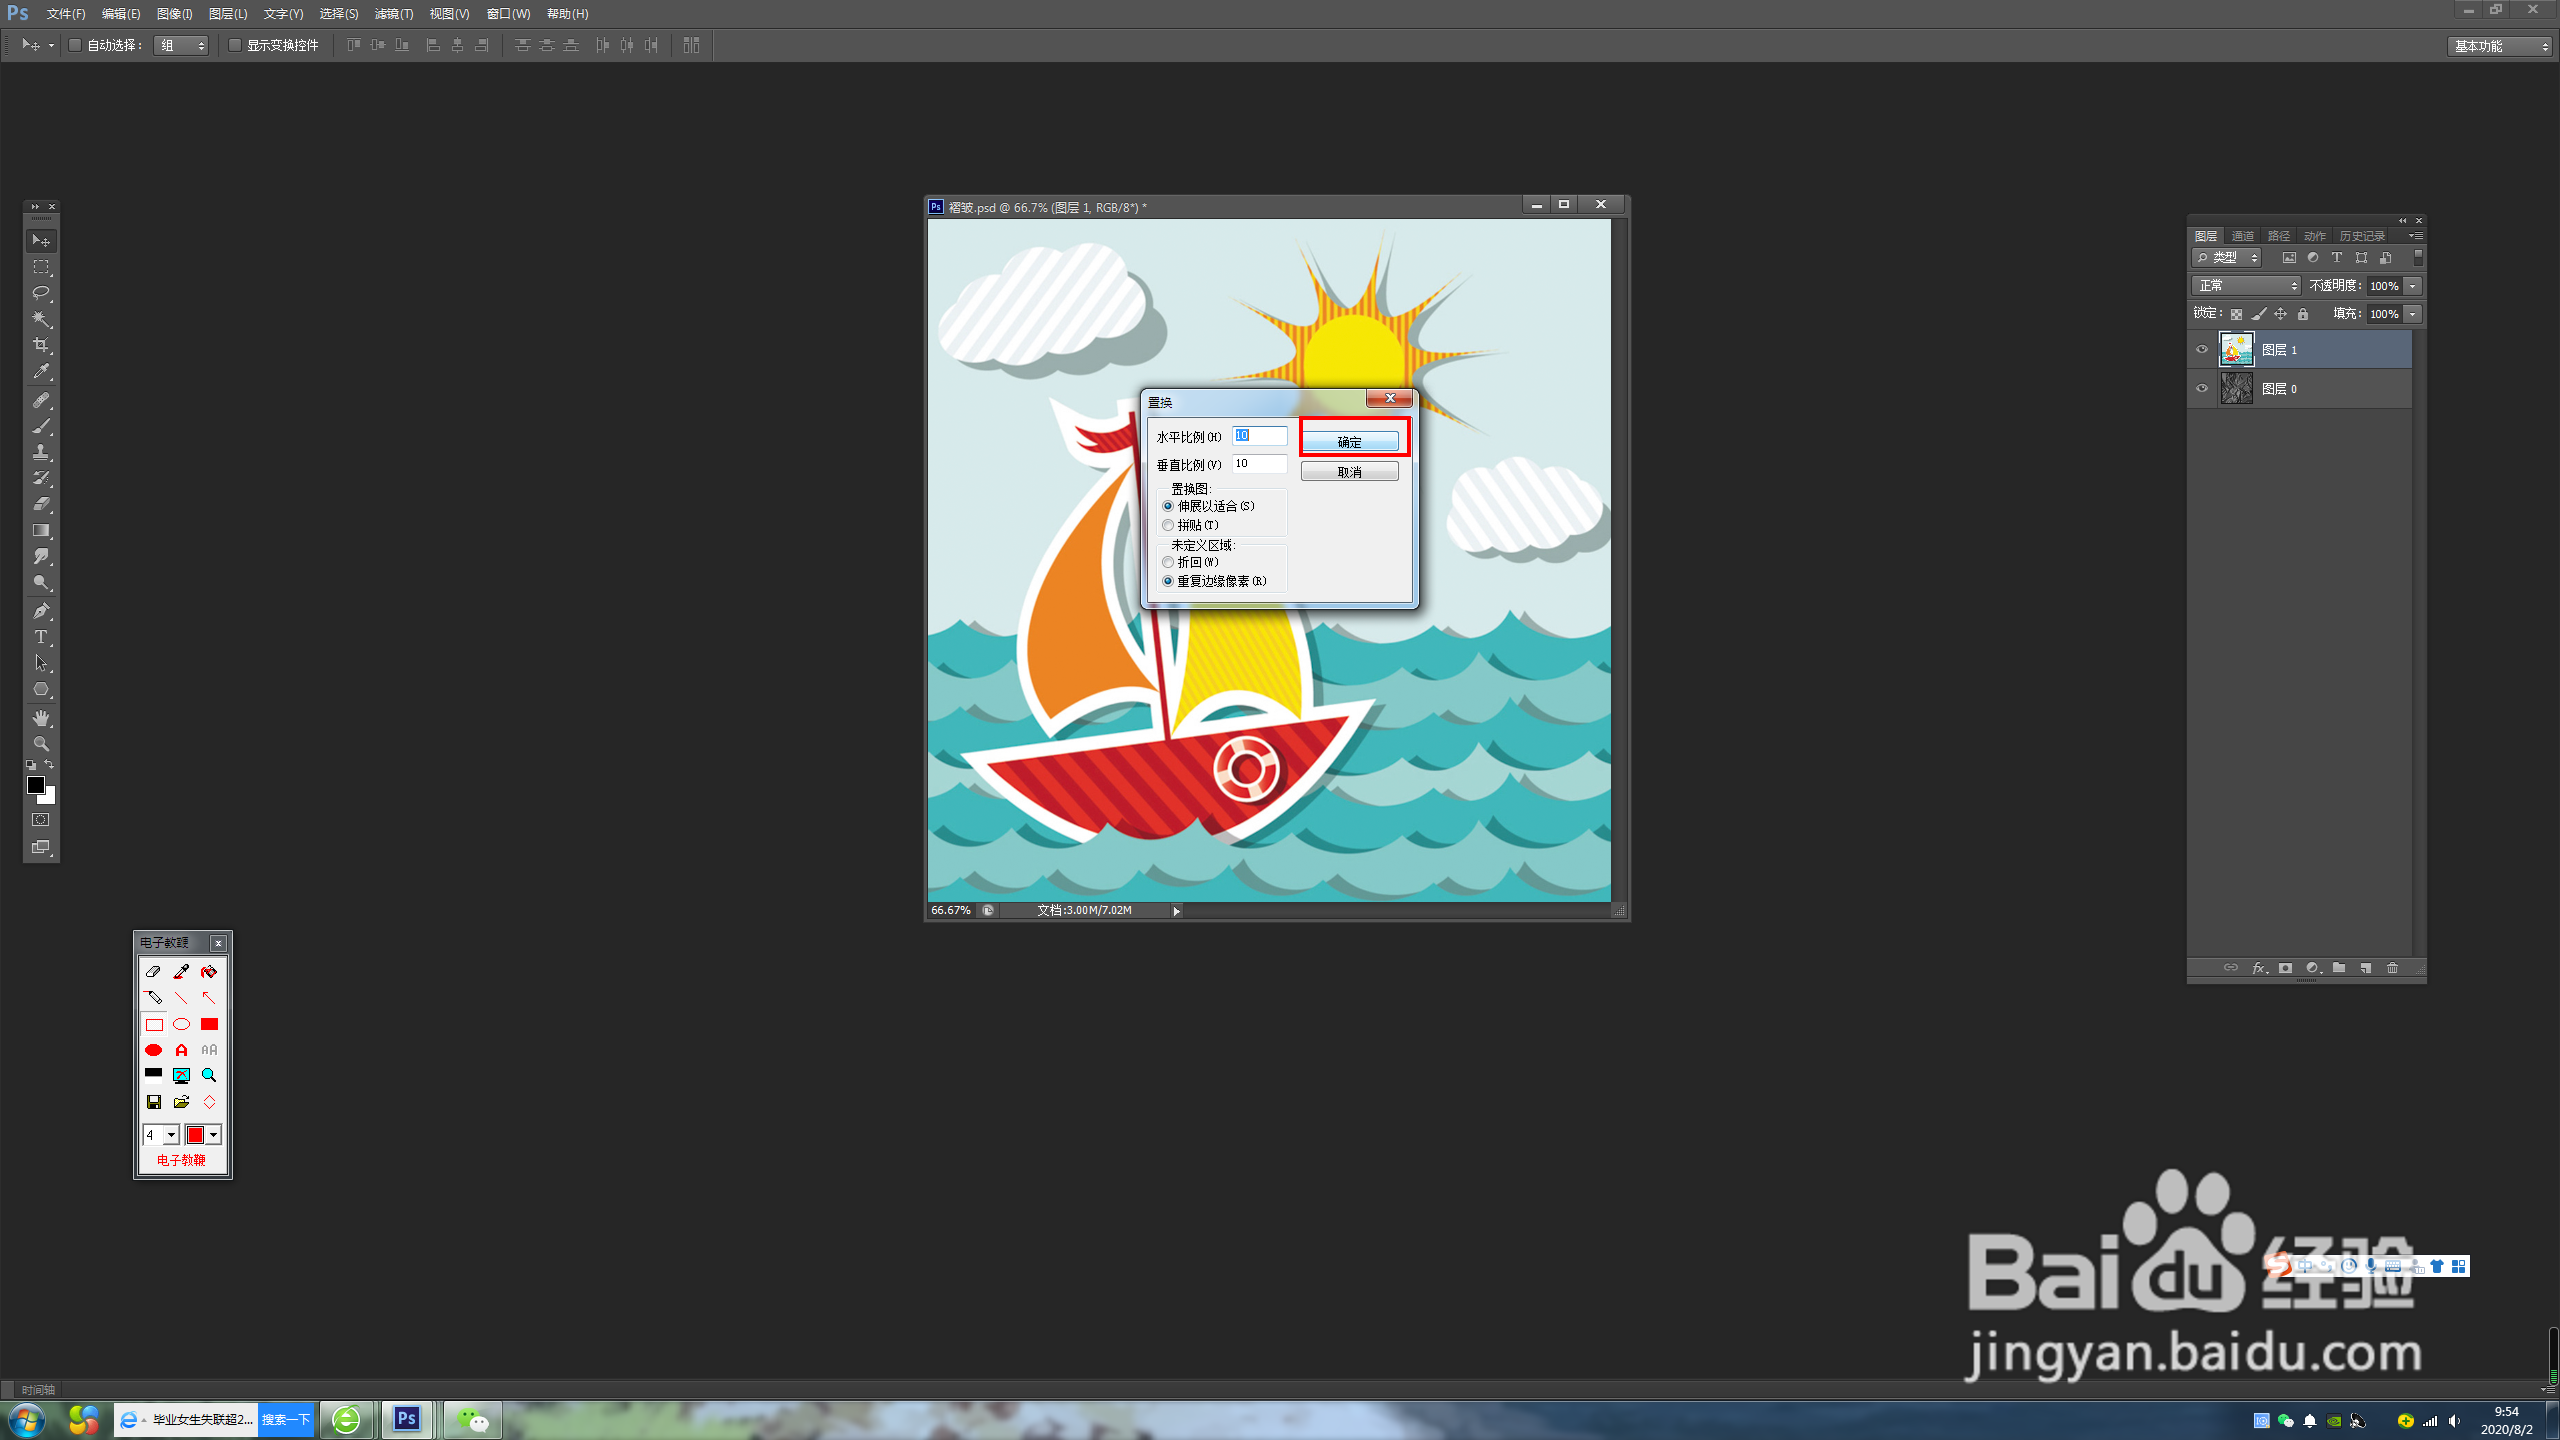Select the Lasso tool

tap(41, 293)
